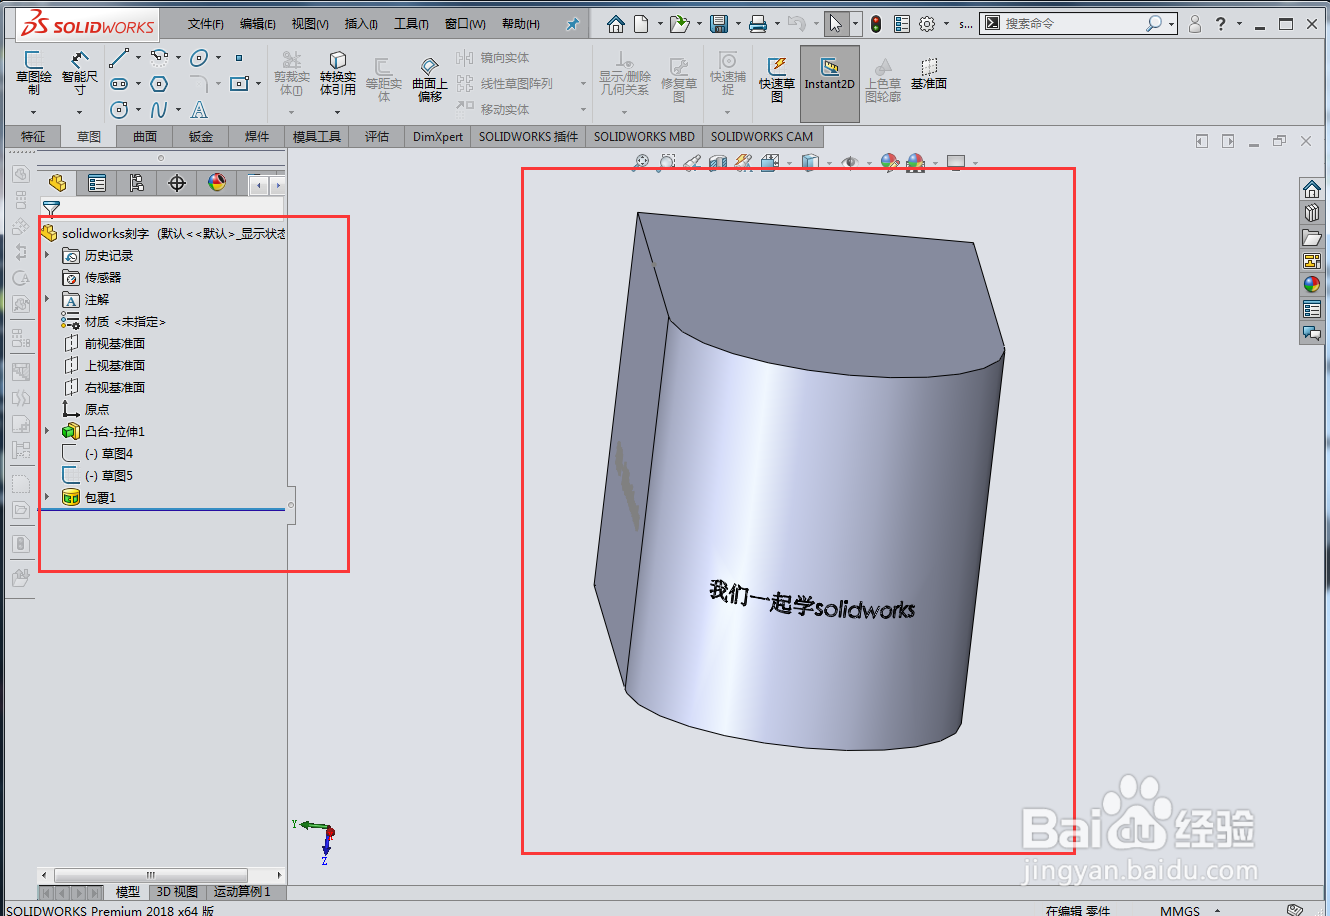Click the Zoom to Fit view icon

641,162
